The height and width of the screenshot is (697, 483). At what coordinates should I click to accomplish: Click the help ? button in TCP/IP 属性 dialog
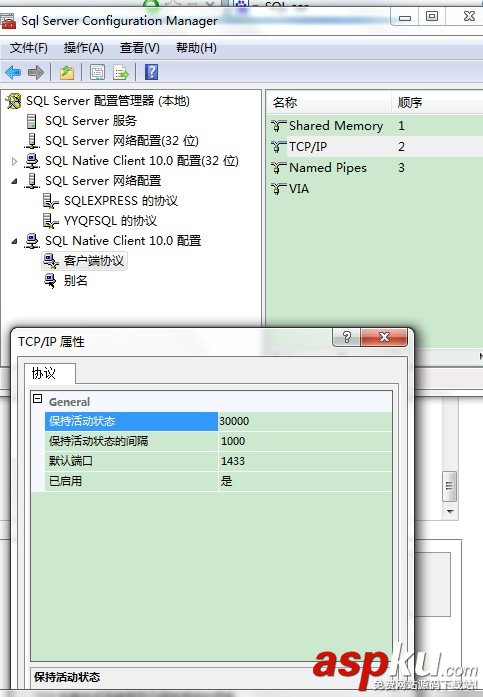click(347, 337)
